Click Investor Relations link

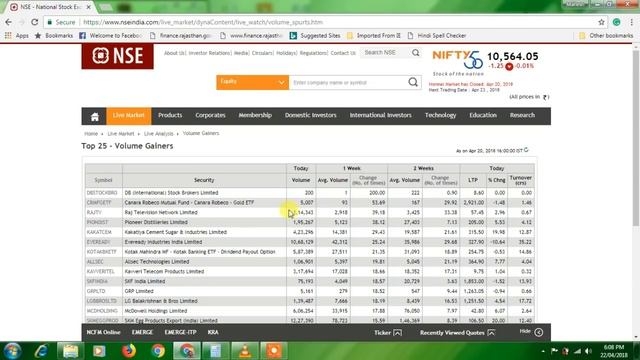click(209, 53)
